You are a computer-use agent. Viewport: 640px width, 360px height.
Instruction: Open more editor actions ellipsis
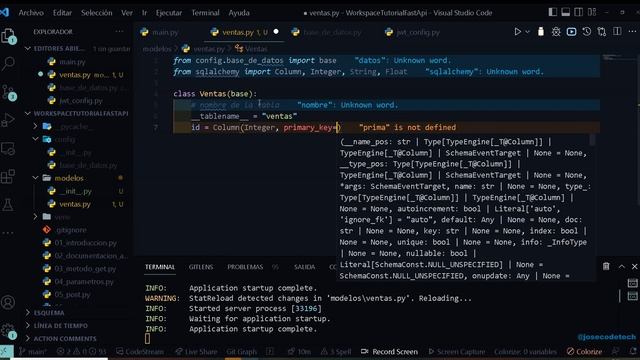pos(632,32)
